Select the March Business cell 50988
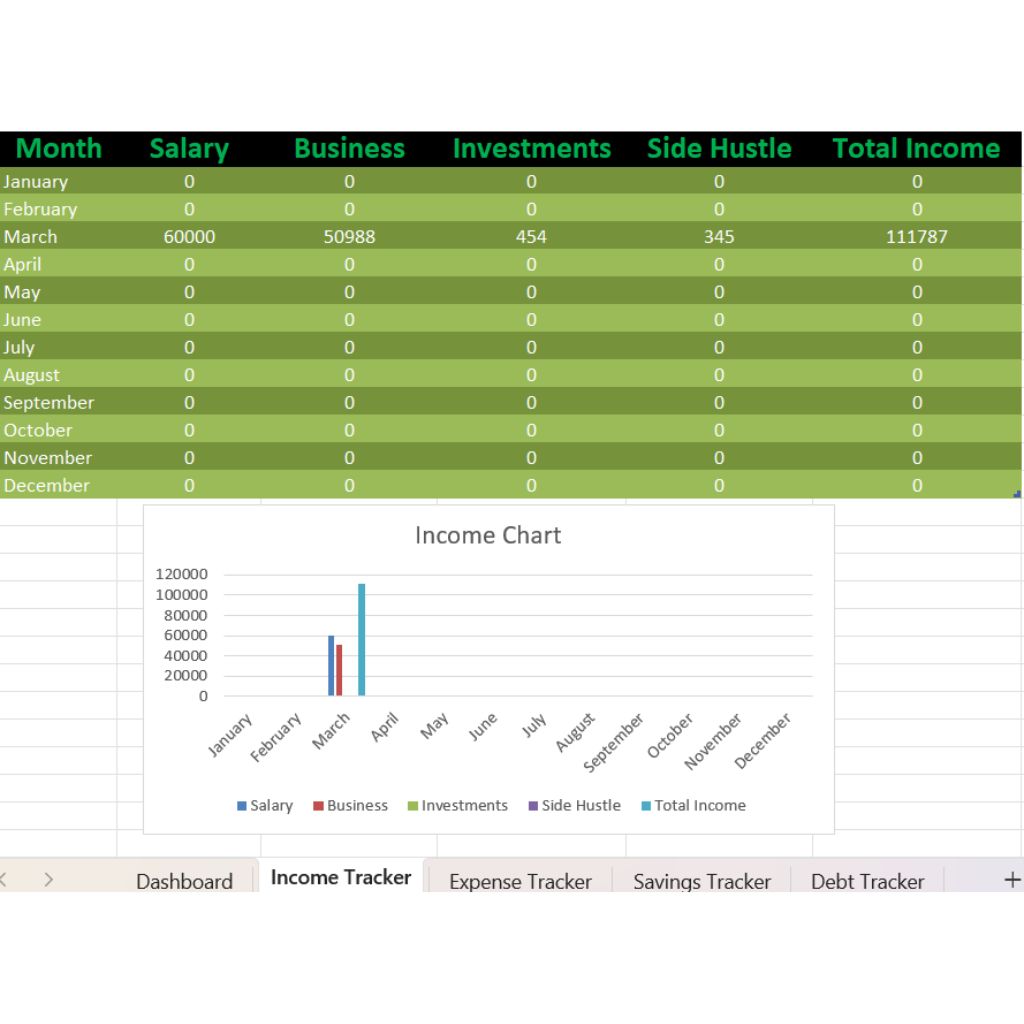Image resolution: width=1024 pixels, height=1024 pixels. [x=349, y=236]
